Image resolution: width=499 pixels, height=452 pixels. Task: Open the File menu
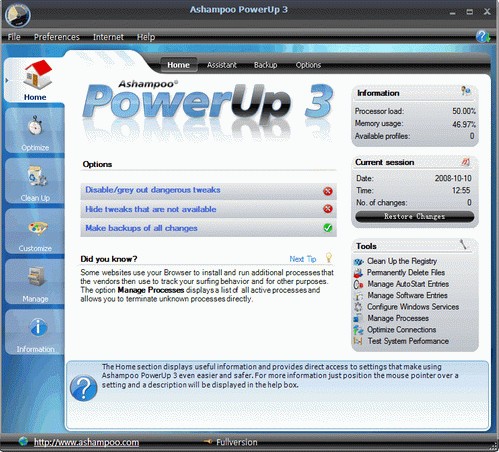tap(14, 37)
